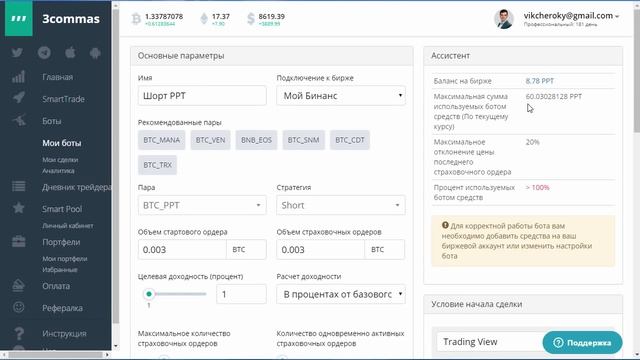Click the Bitcoin balance icon
Screen dimensions: 640x360
[136, 19]
